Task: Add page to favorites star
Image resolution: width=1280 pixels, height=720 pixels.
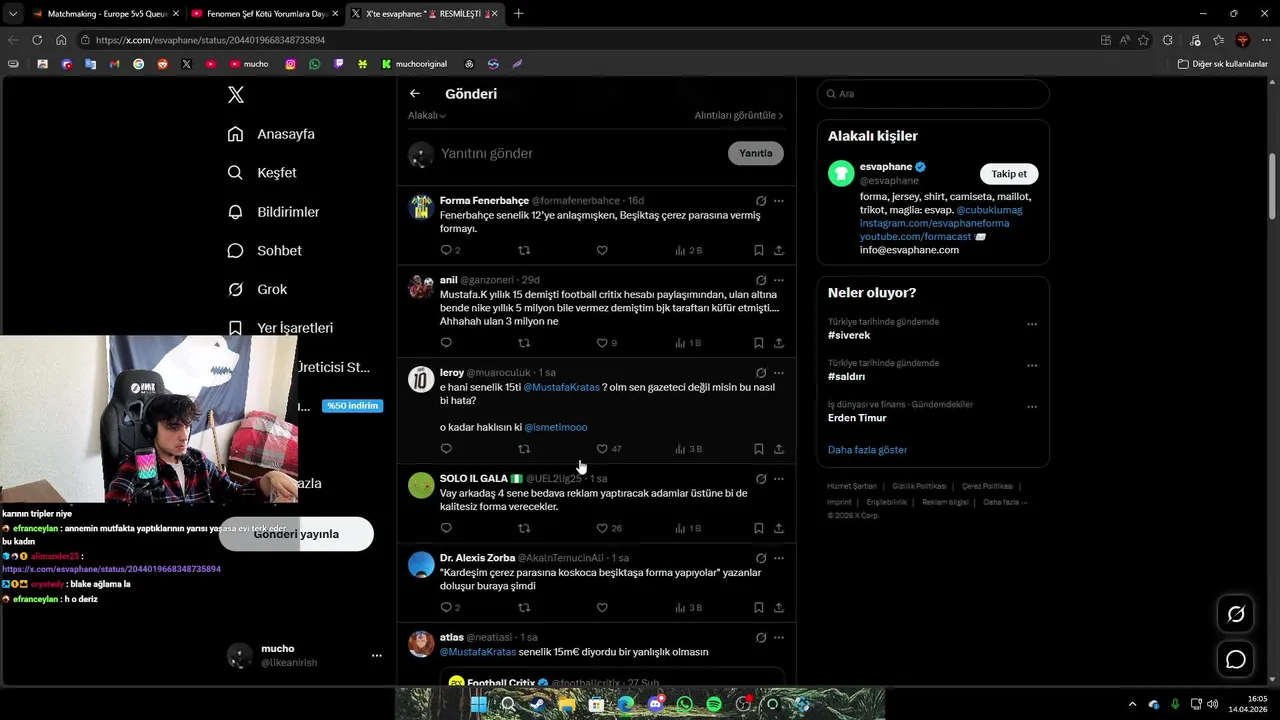Action: (1143, 40)
